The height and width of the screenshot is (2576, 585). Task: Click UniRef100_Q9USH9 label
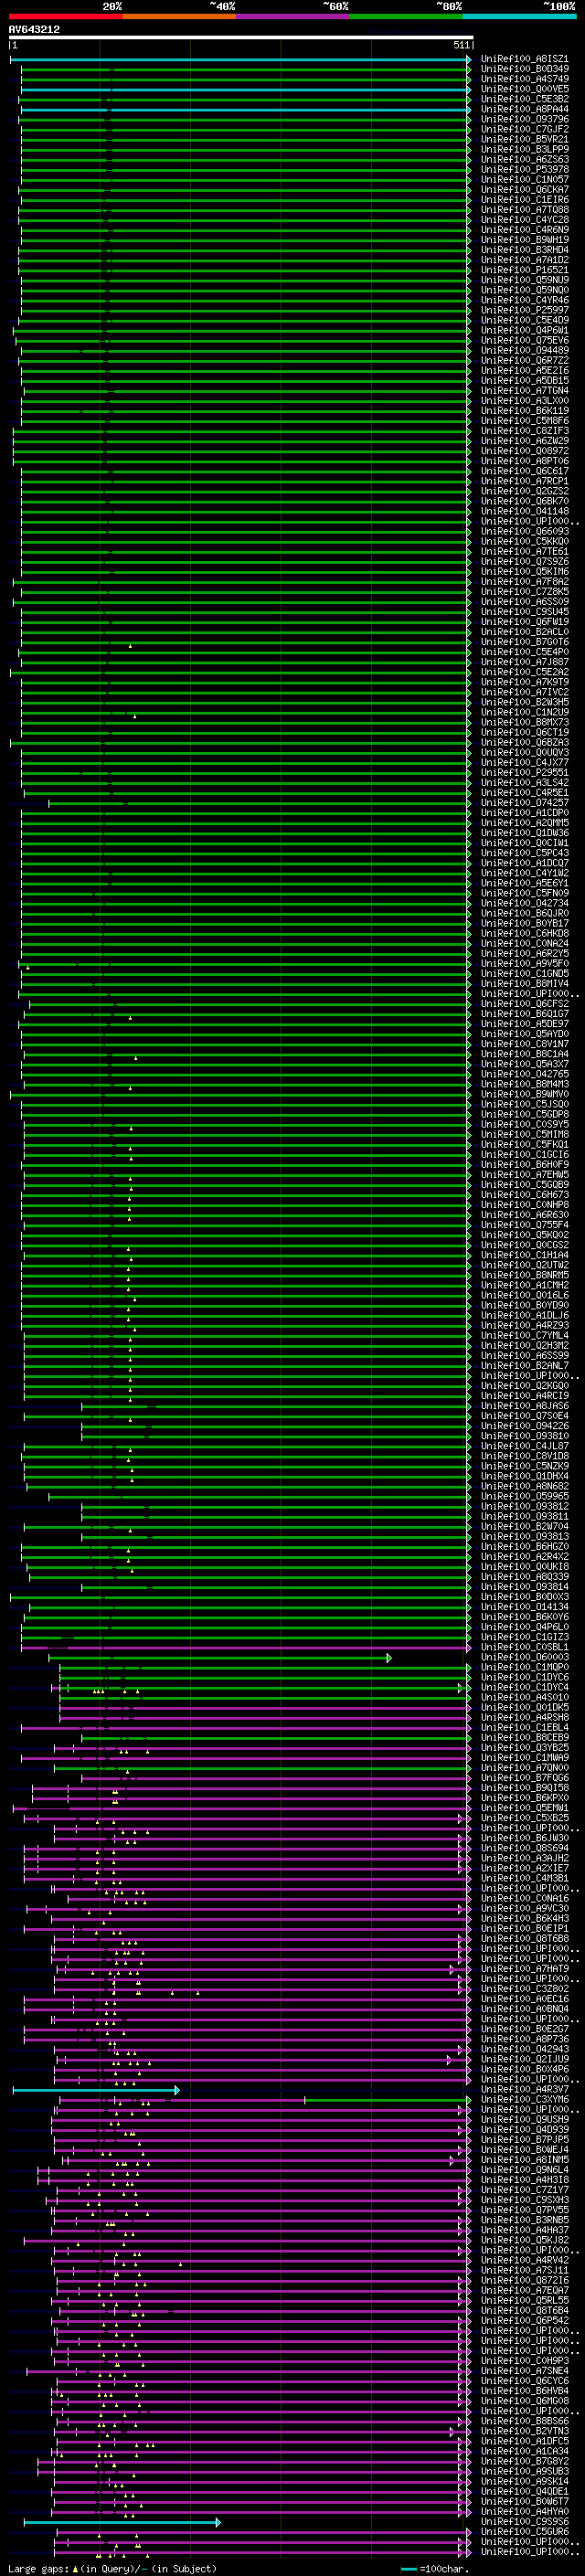[524, 2119]
